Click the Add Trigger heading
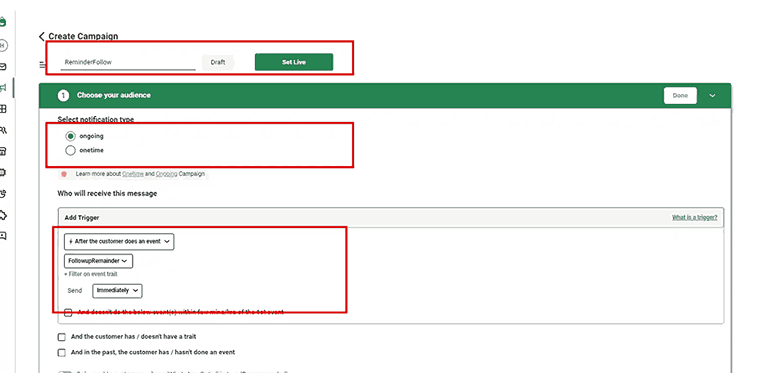The image size is (757, 373). point(82,218)
